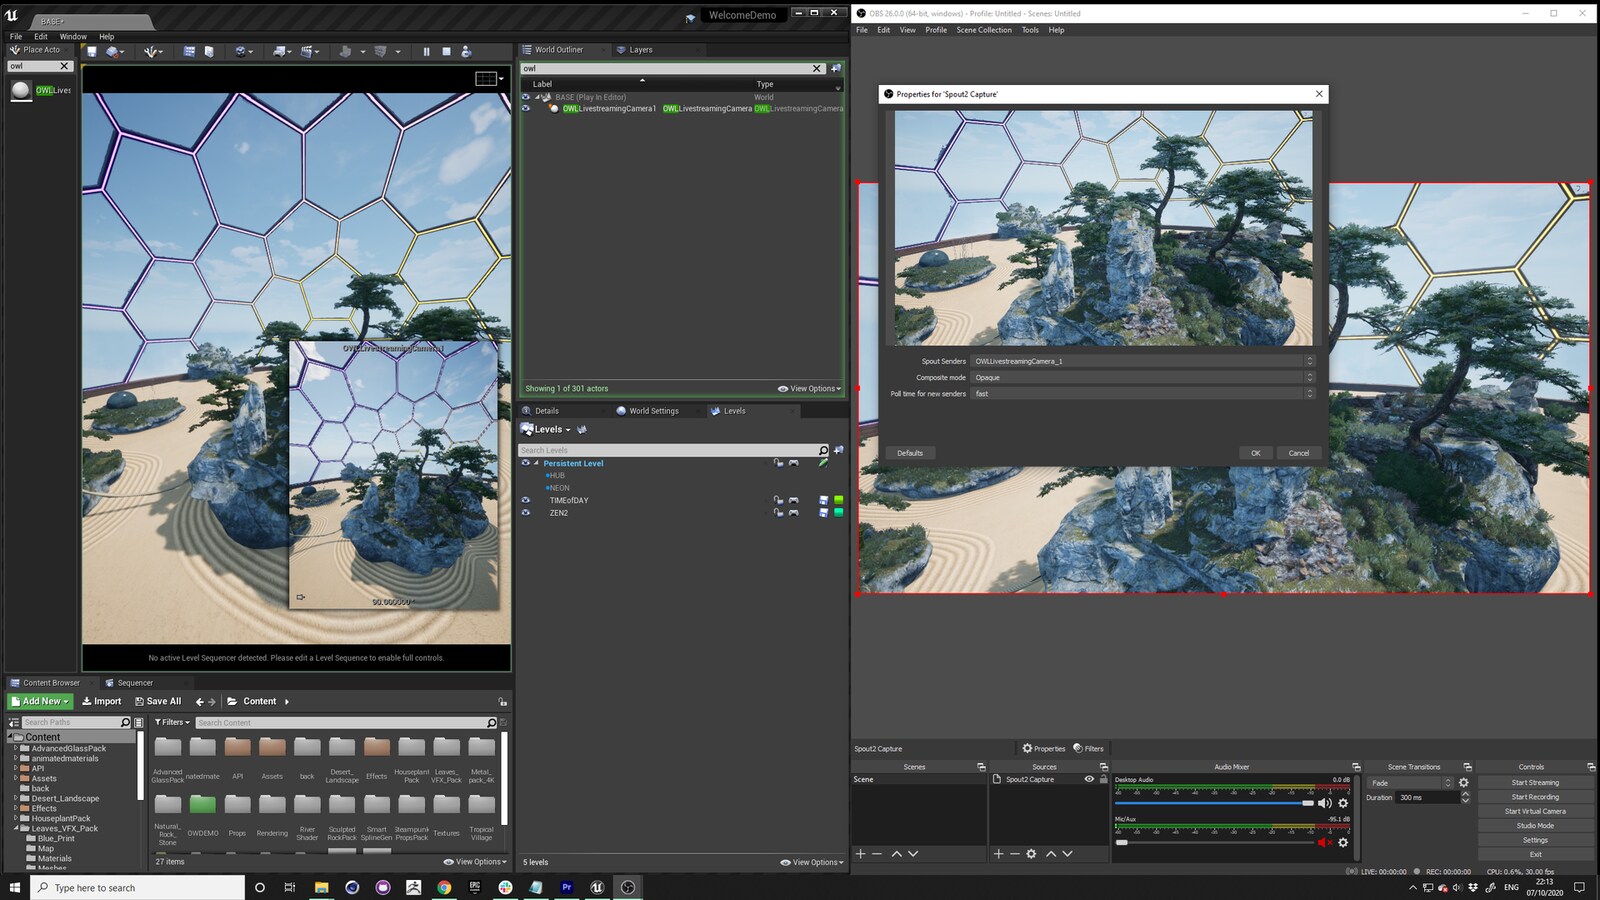This screenshot has width=1600, height=900.
Task: Pause the play-in-editor simulation
Action: click(426, 51)
